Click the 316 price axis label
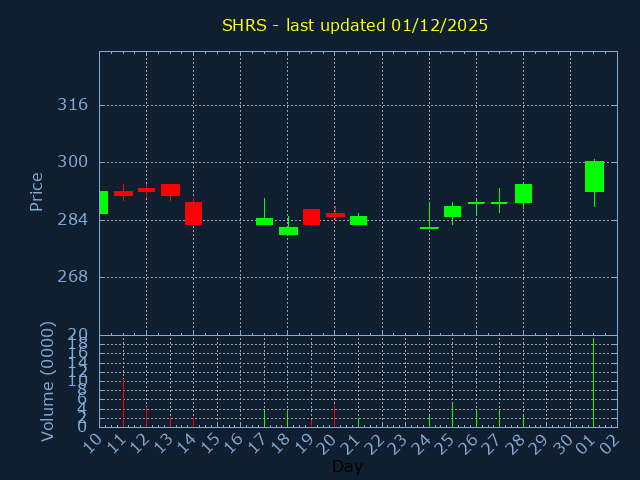 (x=72, y=105)
